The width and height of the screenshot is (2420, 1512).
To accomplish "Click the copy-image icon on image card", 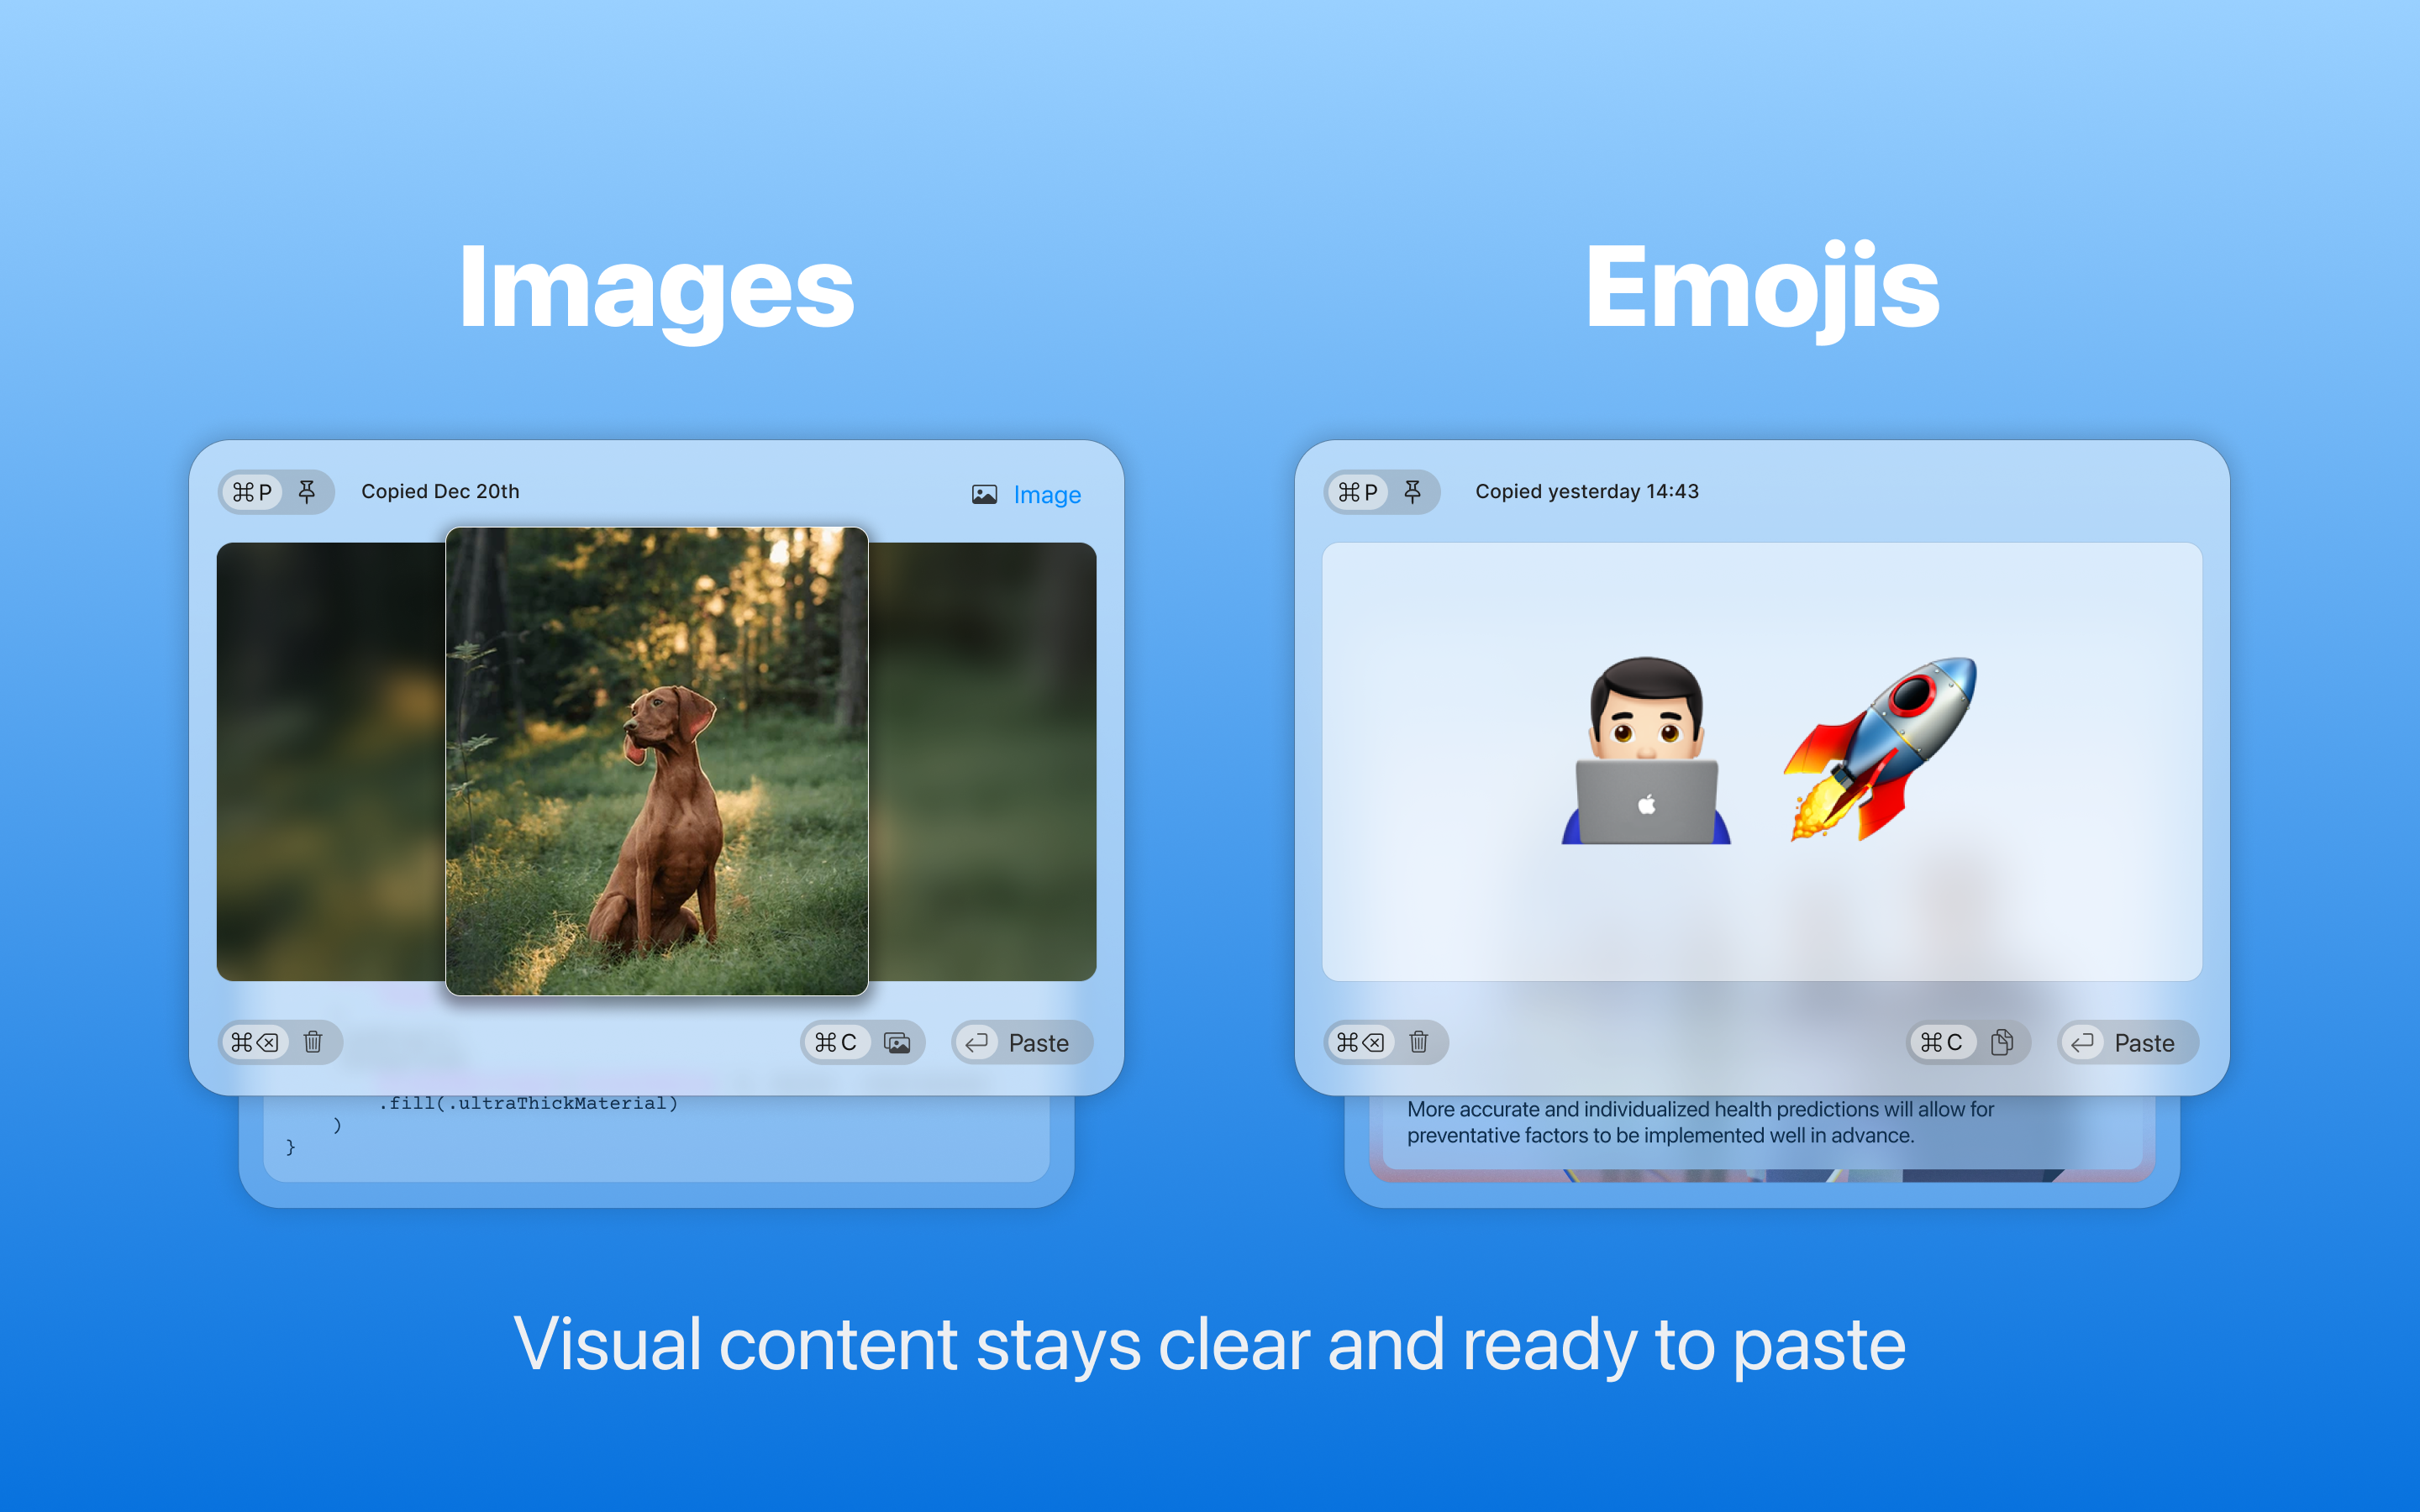I will (x=897, y=1042).
